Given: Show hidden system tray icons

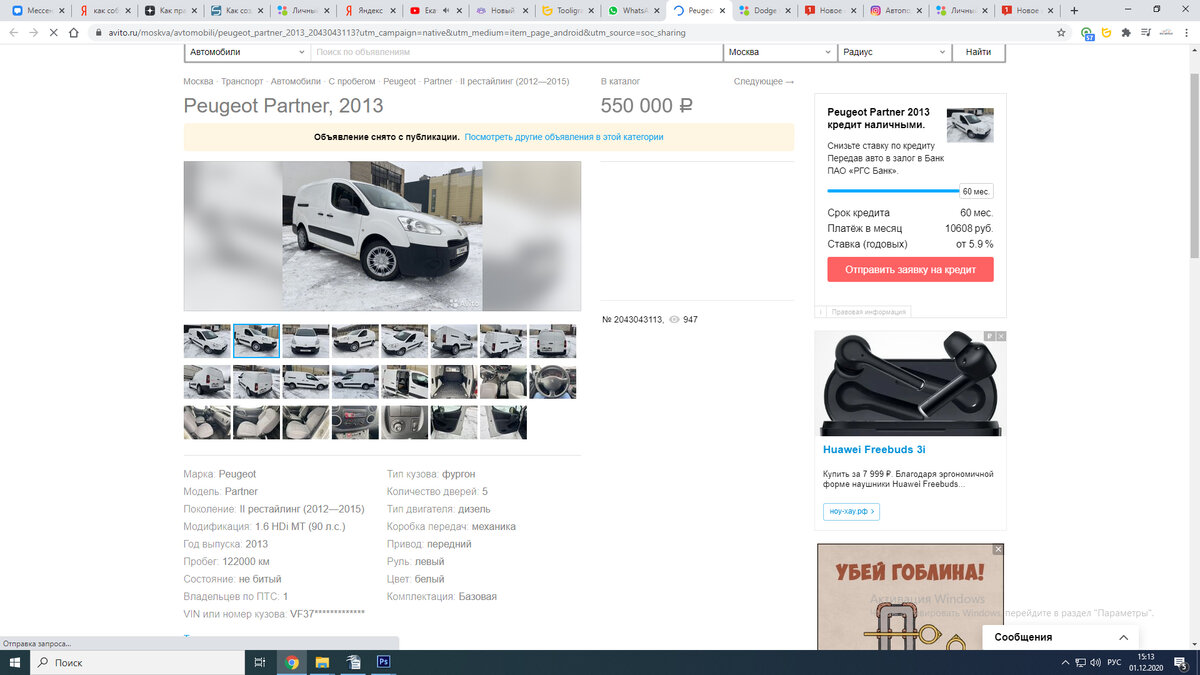Looking at the screenshot, I should (1063, 663).
